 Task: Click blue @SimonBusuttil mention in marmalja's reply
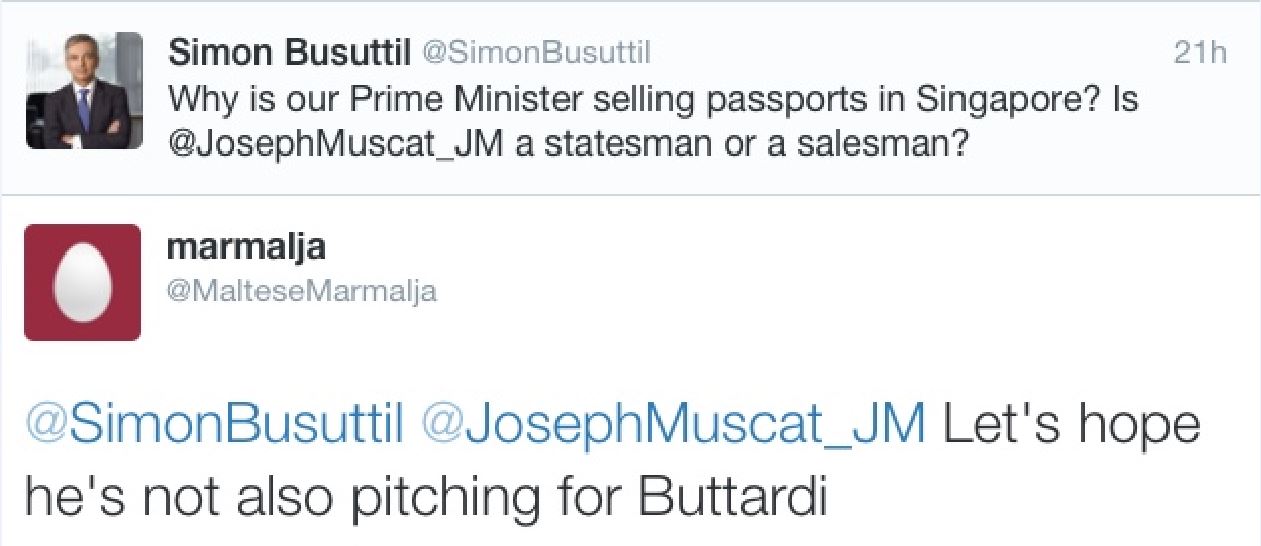tap(214, 425)
